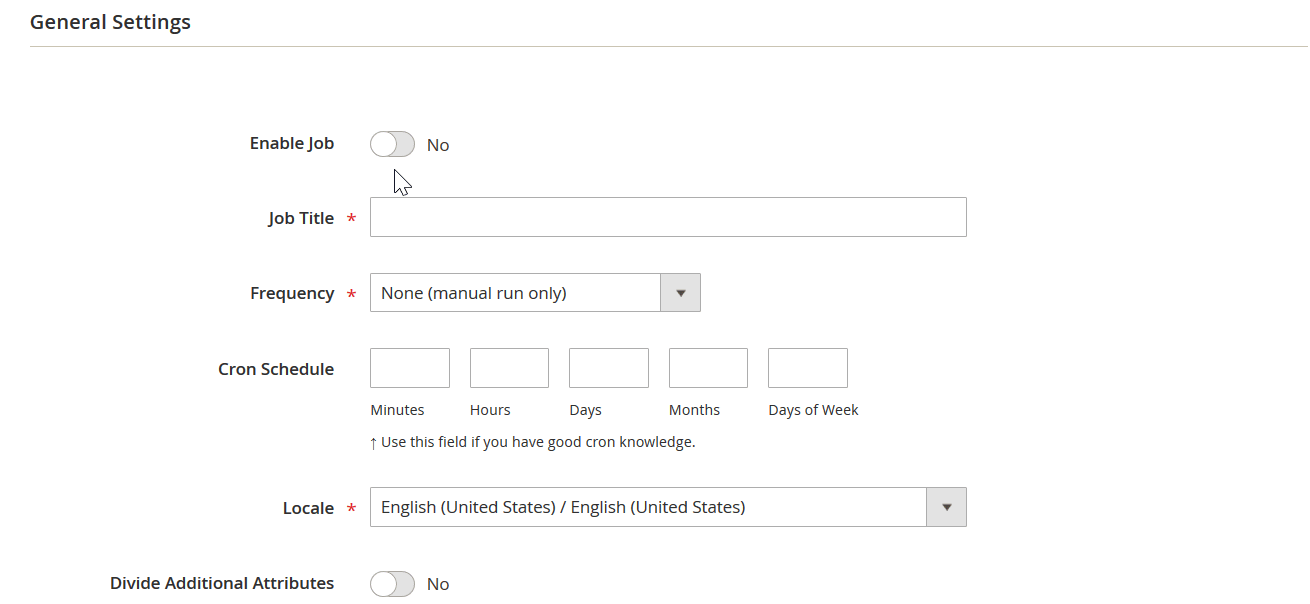Focus the cron Days of Week input box

coord(807,368)
